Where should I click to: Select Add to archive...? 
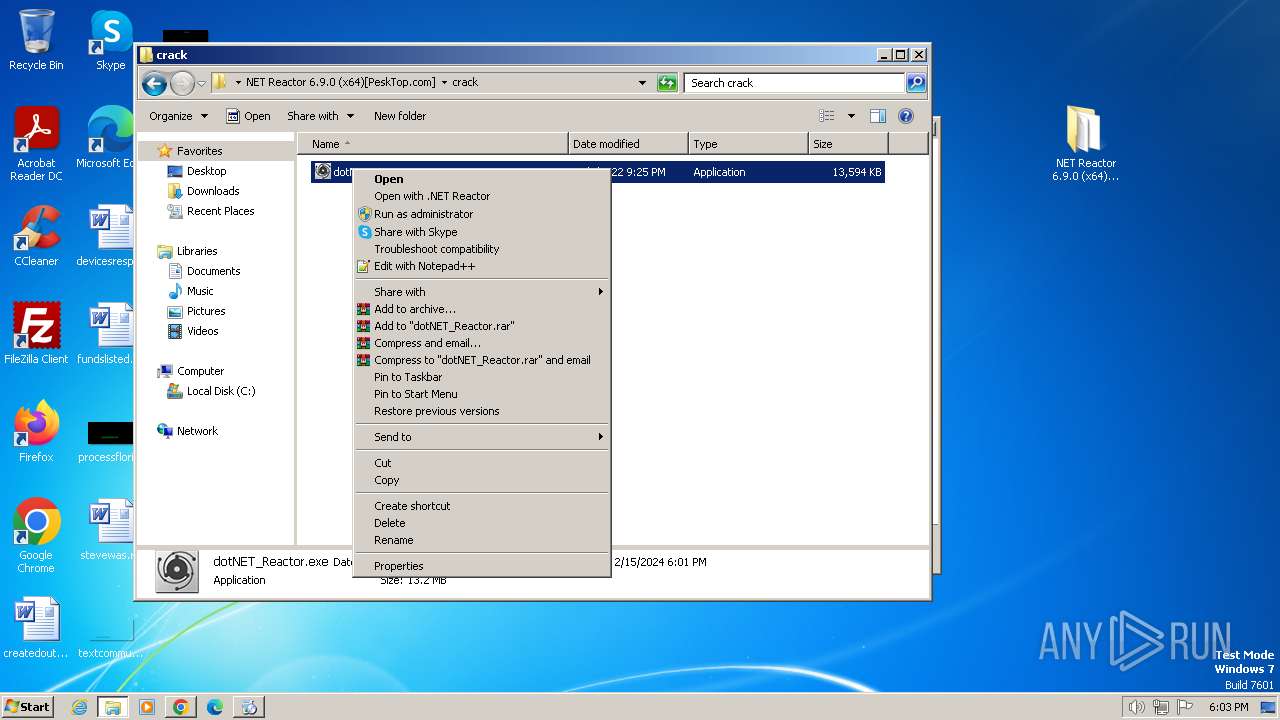(x=482, y=309)
